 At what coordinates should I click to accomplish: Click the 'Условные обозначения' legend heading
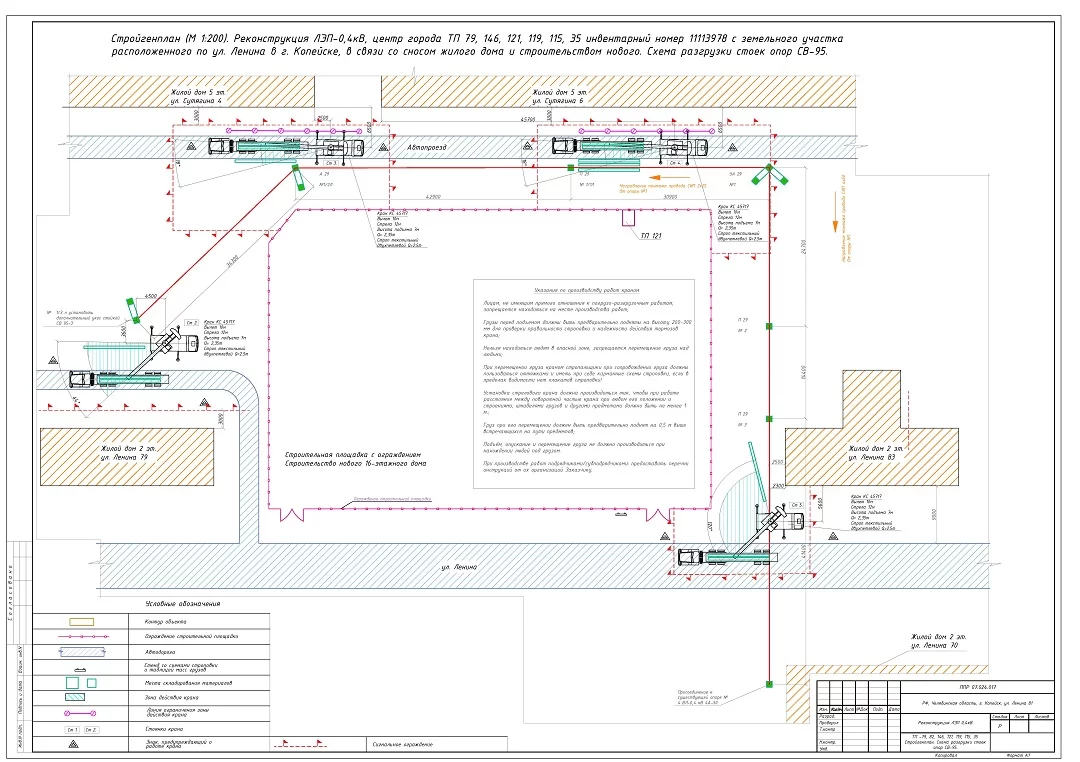point(177,604)
